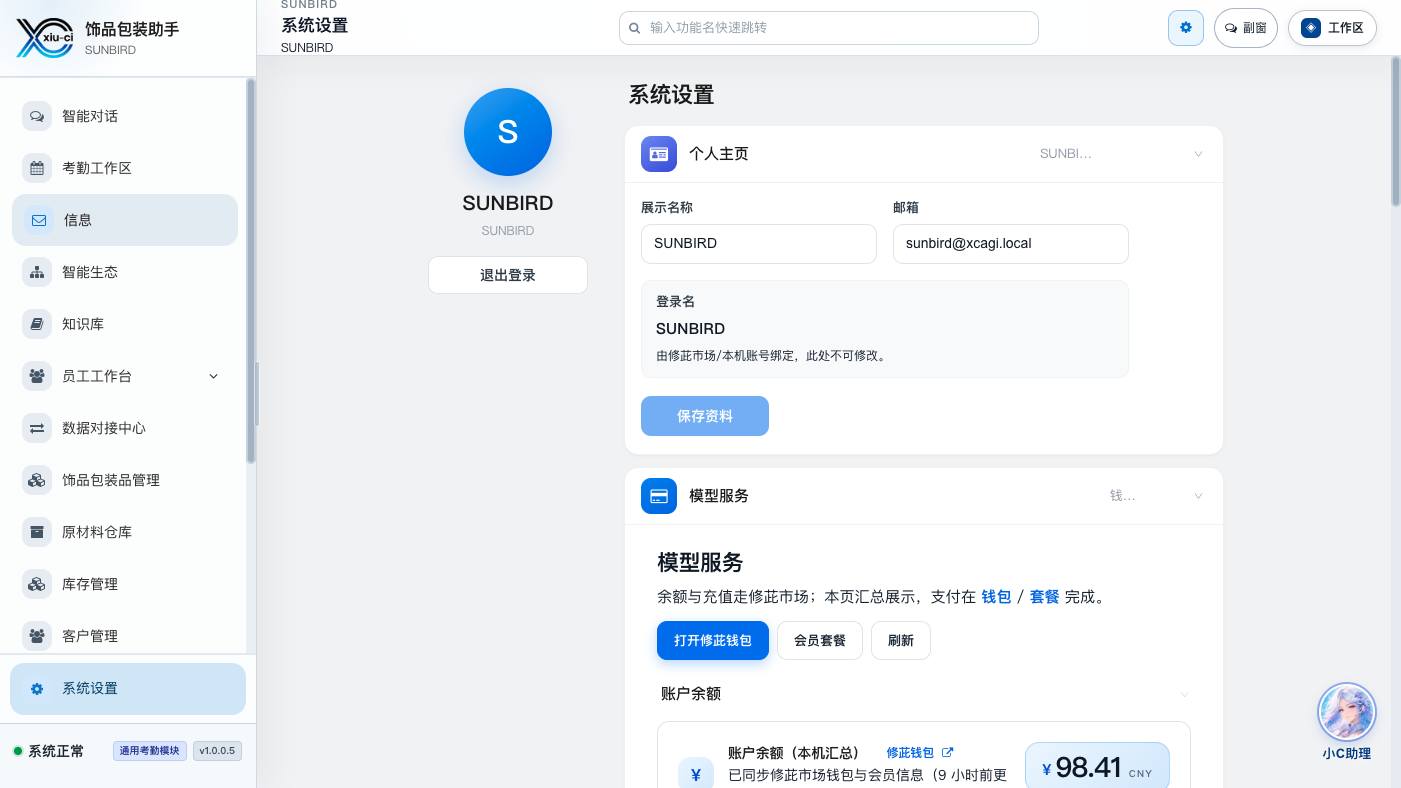Collapse the 账户余额 section chevron
Image resolution: width=1401 pixels, height=788 pixels.
1185,694
